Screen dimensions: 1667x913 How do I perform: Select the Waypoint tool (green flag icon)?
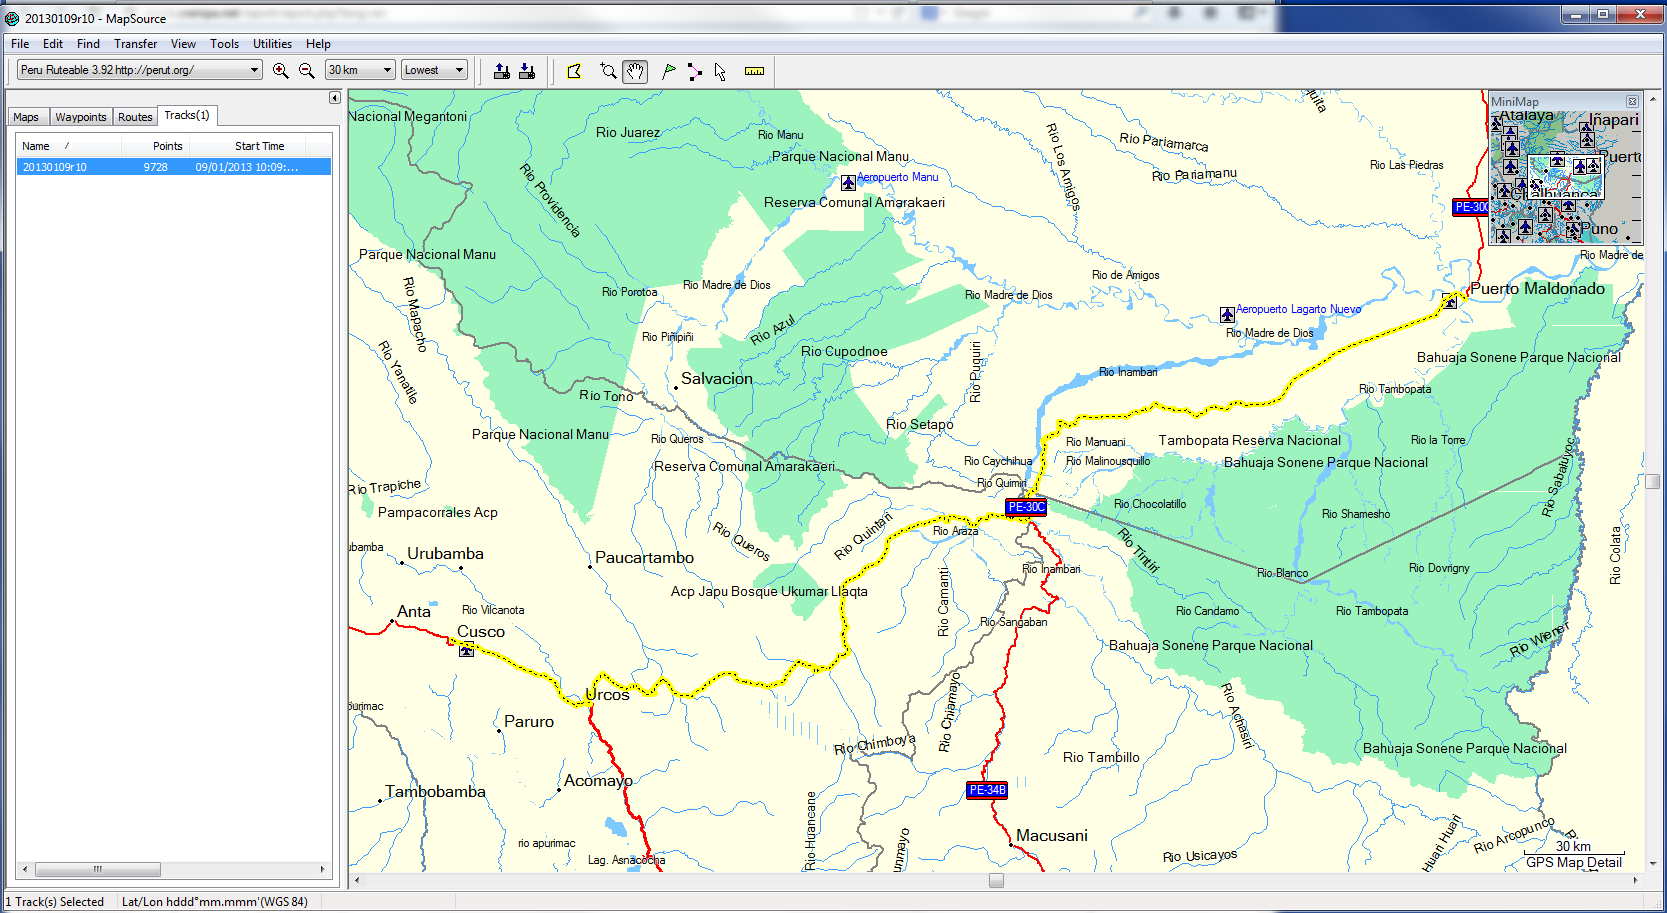point(668,70)
